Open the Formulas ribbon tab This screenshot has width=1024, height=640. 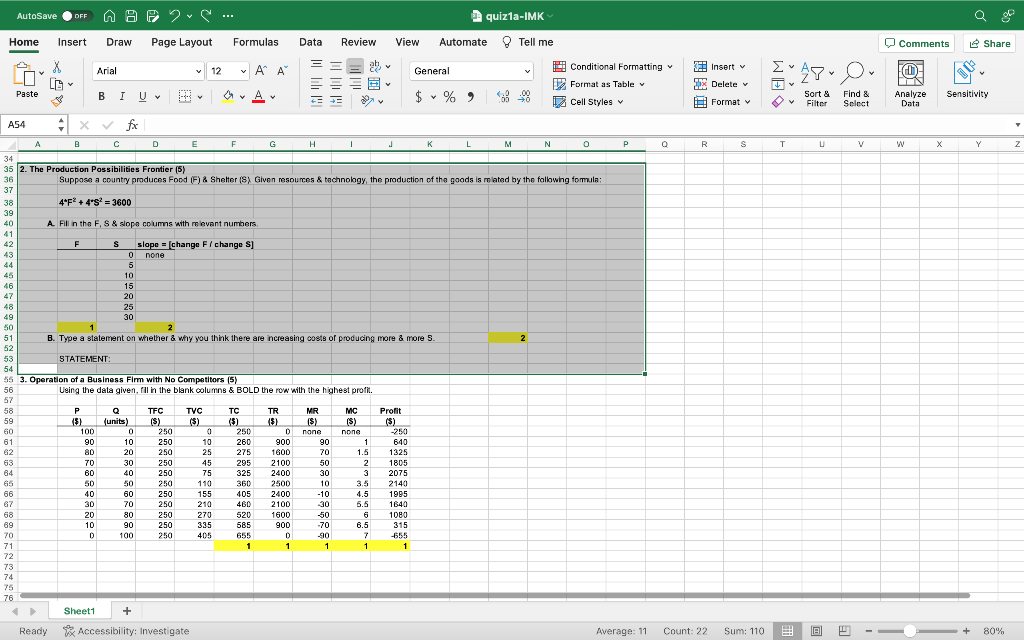[x=256, y=42]
